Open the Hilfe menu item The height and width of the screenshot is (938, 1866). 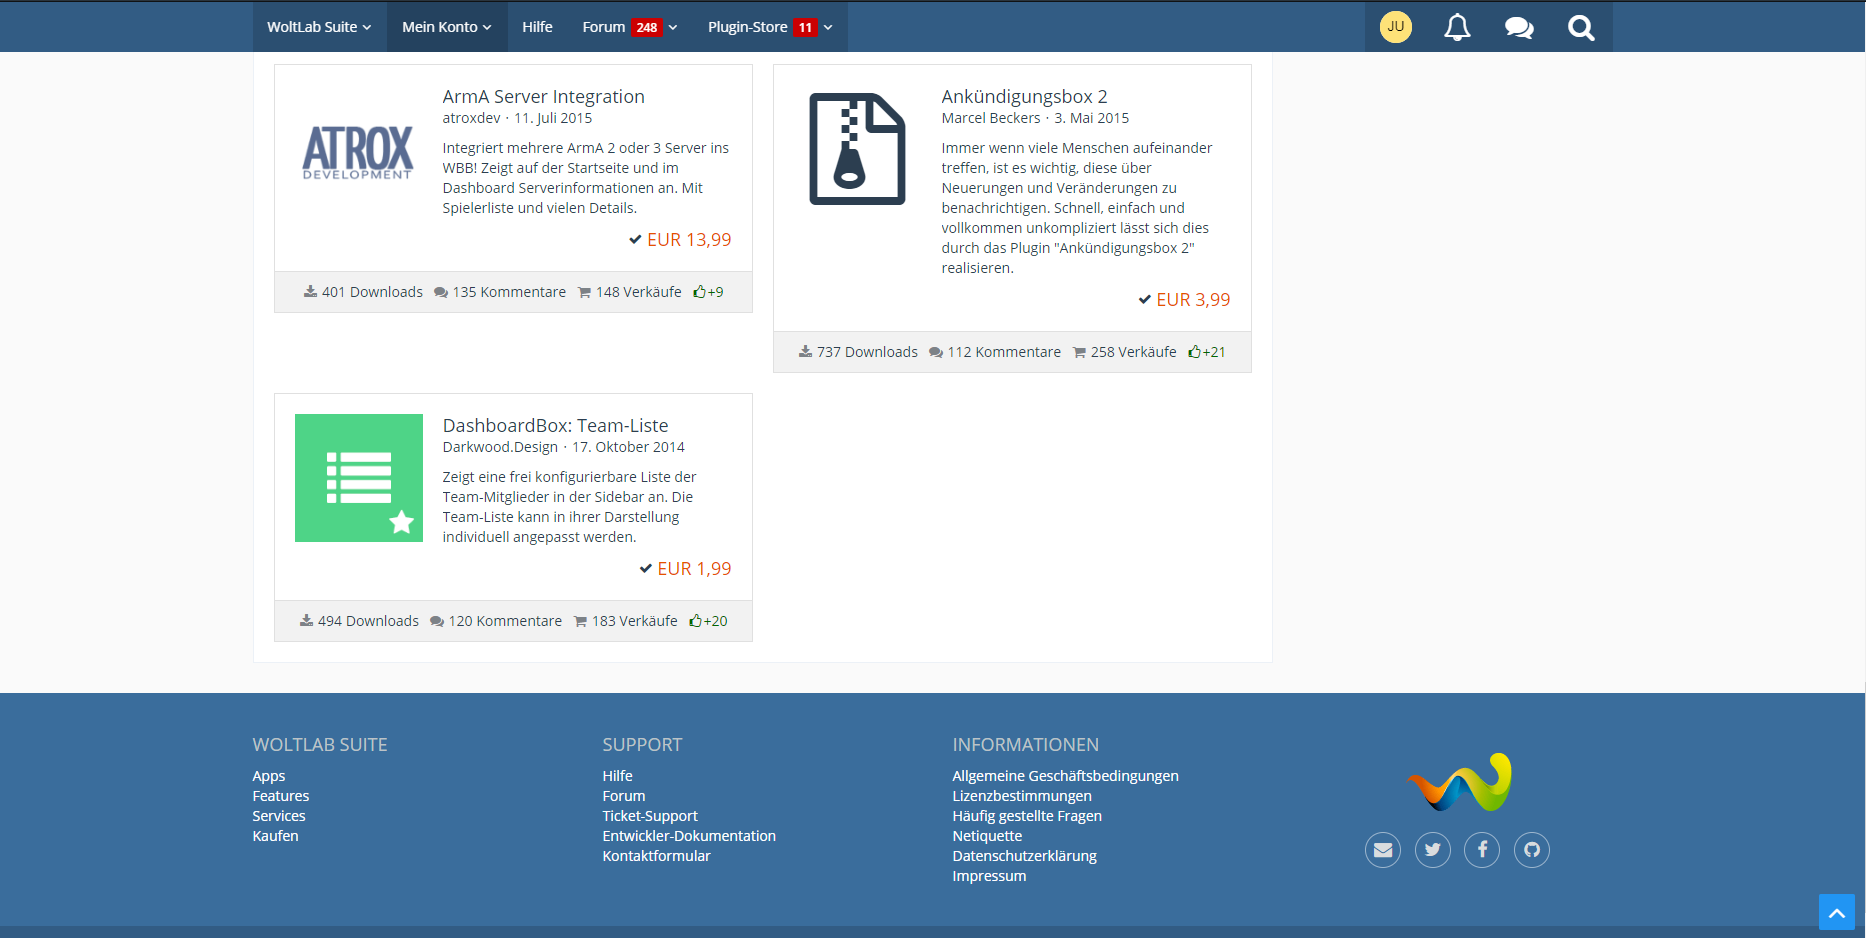(x=537, y=27)
